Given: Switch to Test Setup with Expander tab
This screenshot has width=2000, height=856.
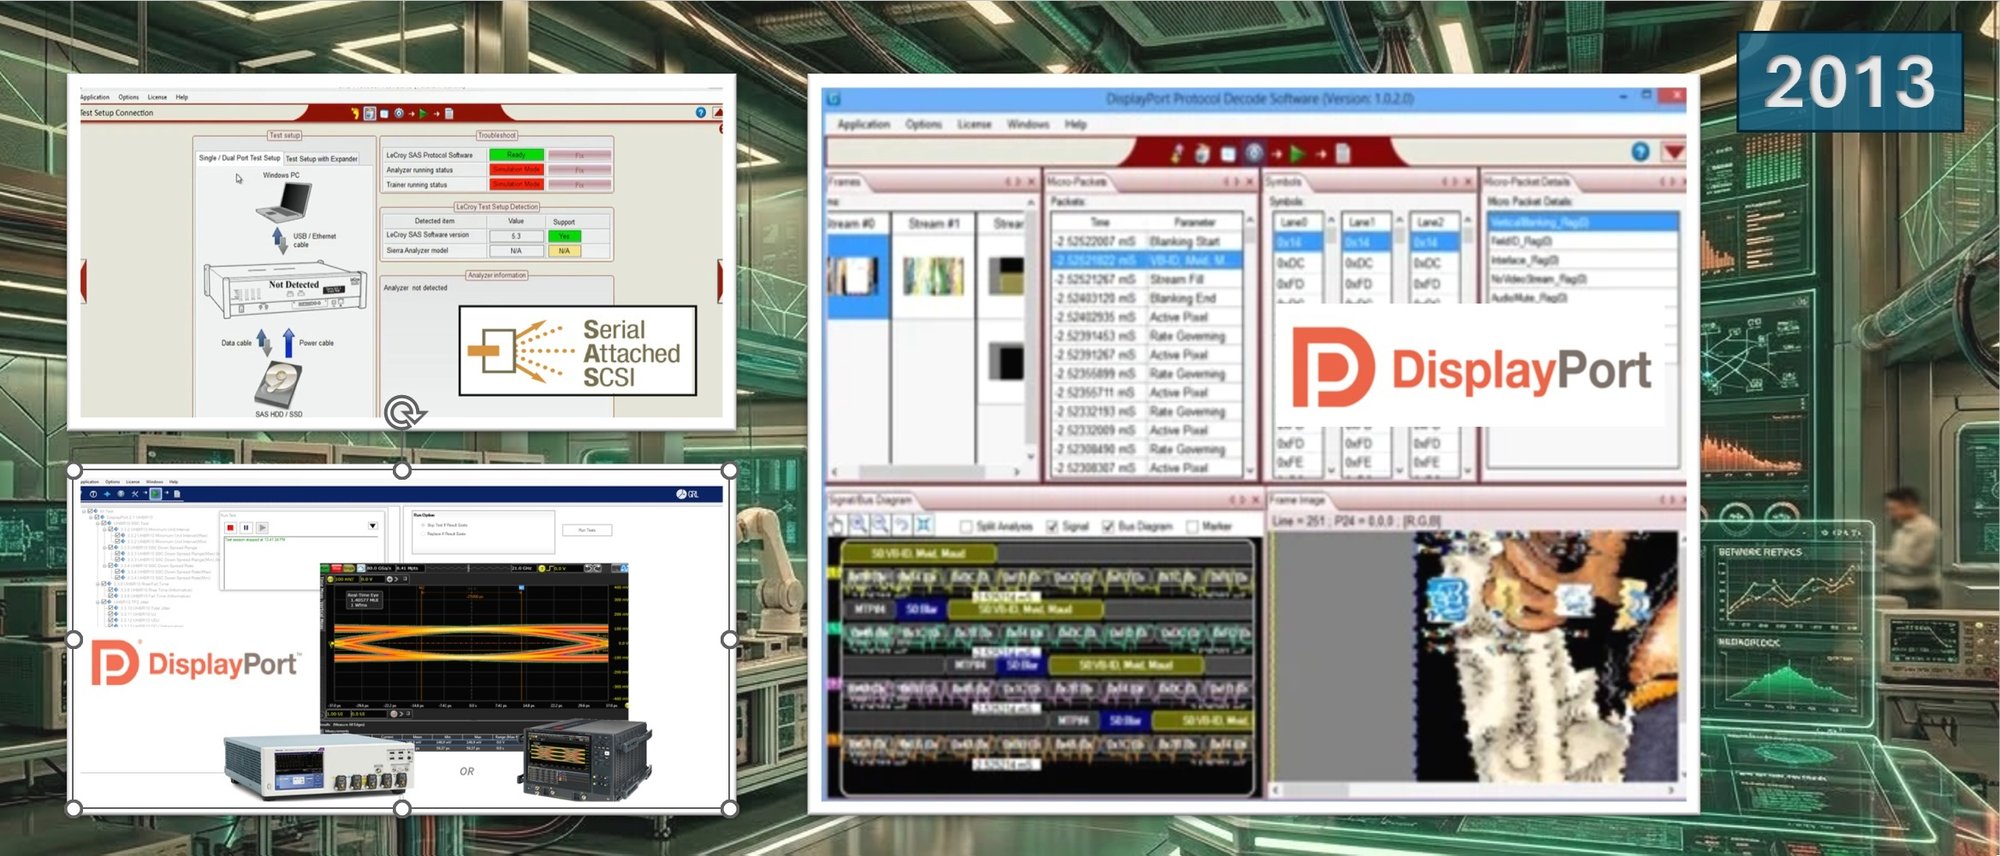Looking at the screenshot, I should [x=321, y=158].
